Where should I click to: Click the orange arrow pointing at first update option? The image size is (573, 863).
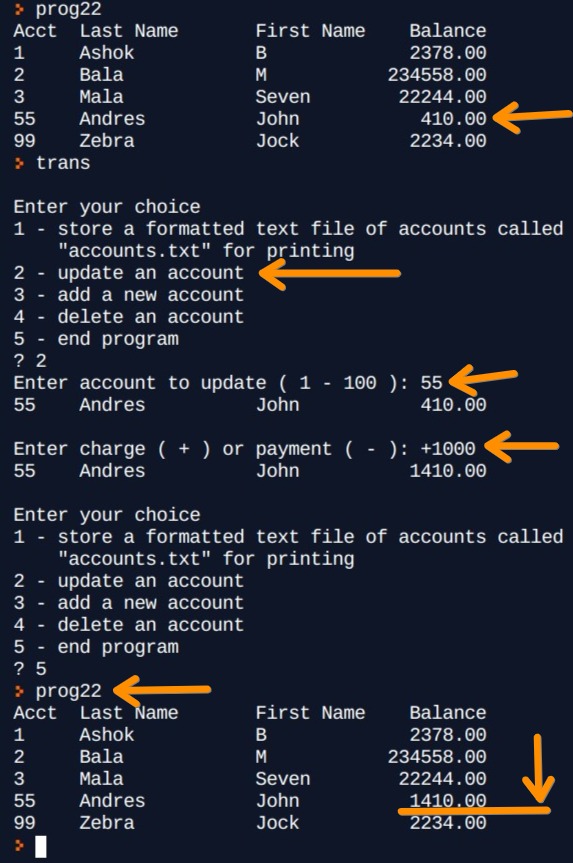[330, 274]
